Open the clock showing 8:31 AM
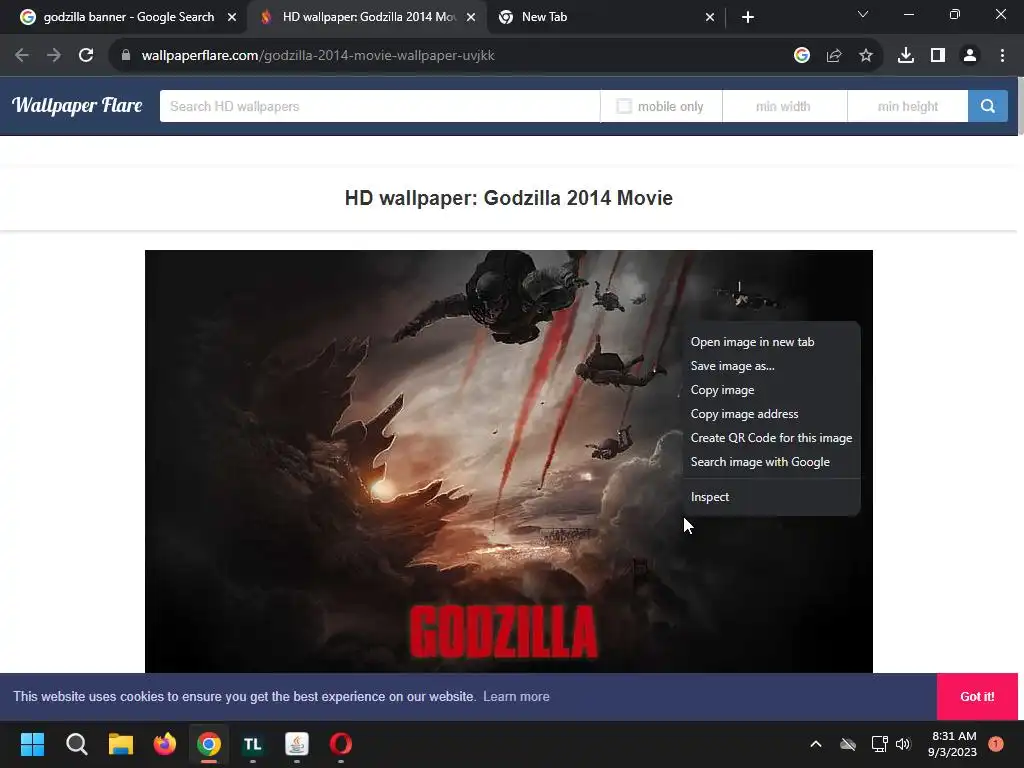Viewport: 1024px width, 768px height. (952, 744)
